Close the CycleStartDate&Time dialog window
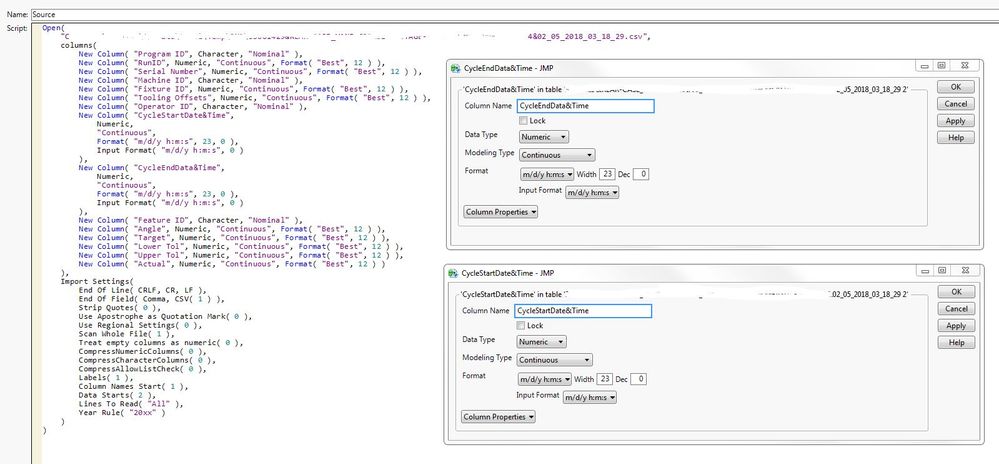Viewport: 999px width, 464px height. [965, 270]
